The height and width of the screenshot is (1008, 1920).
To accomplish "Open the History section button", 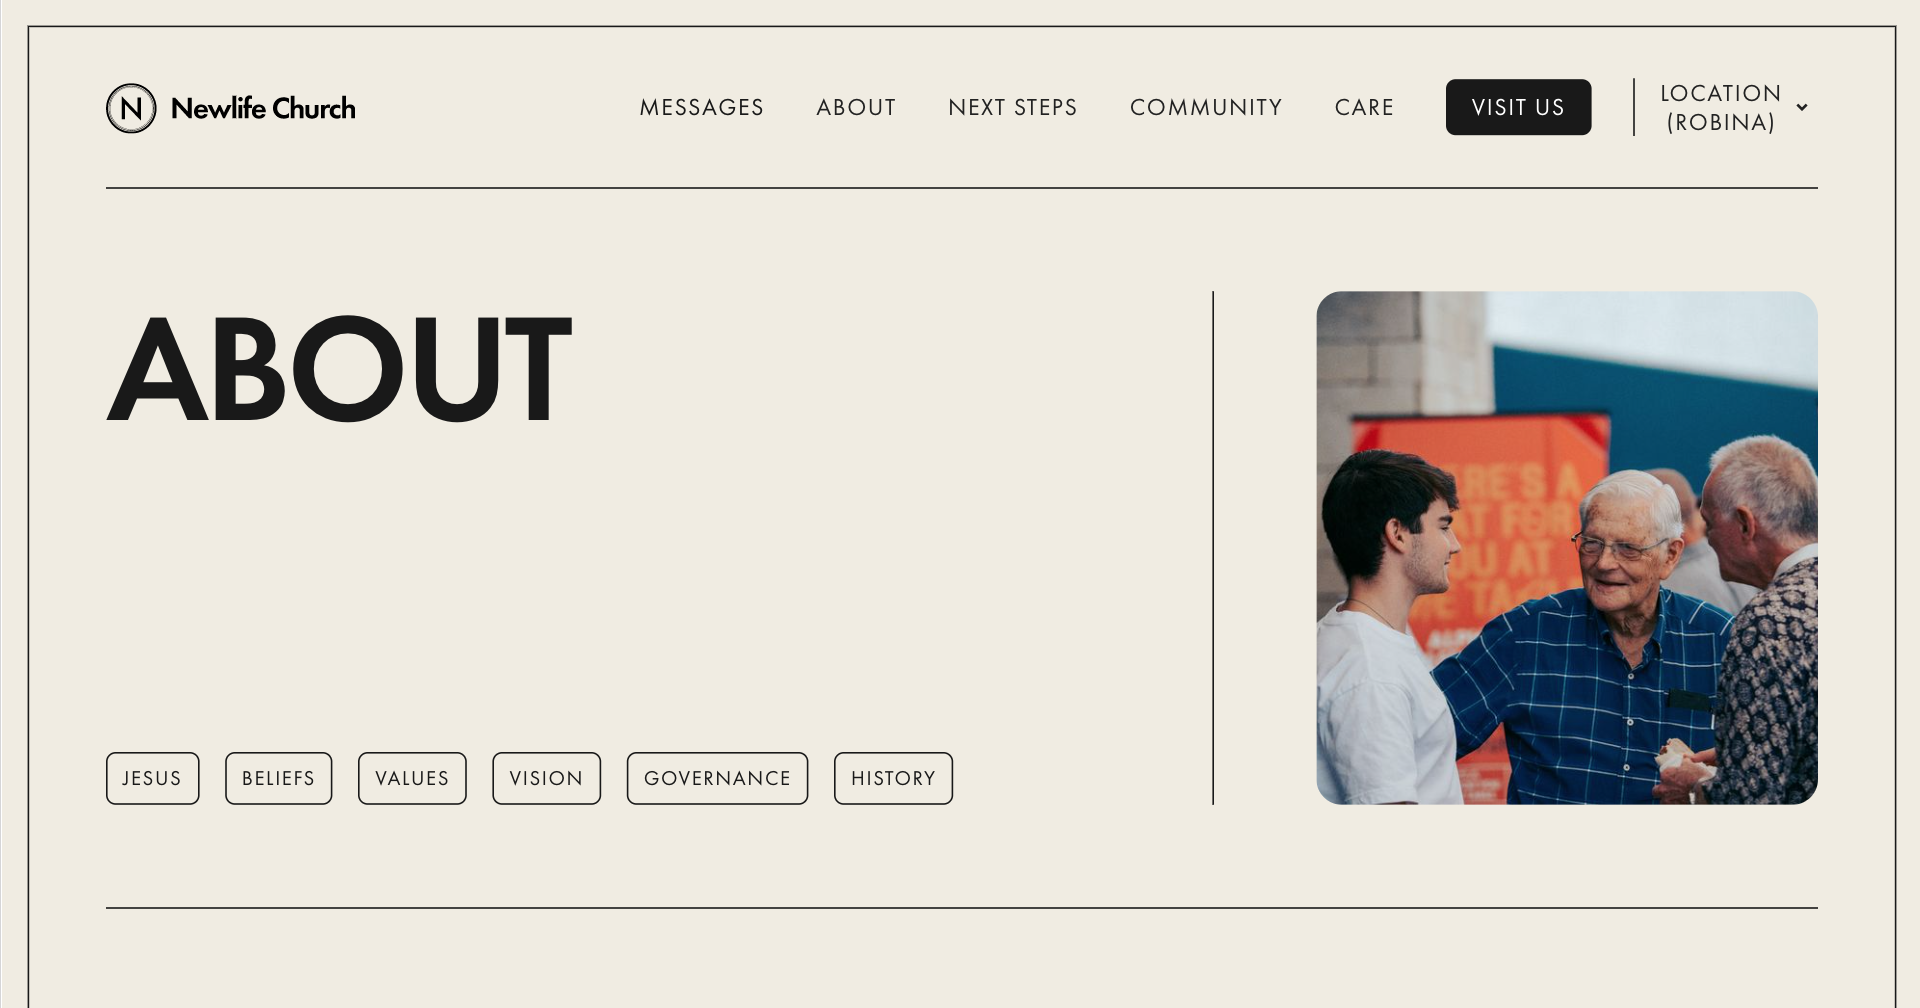I will tap(893, 778).
